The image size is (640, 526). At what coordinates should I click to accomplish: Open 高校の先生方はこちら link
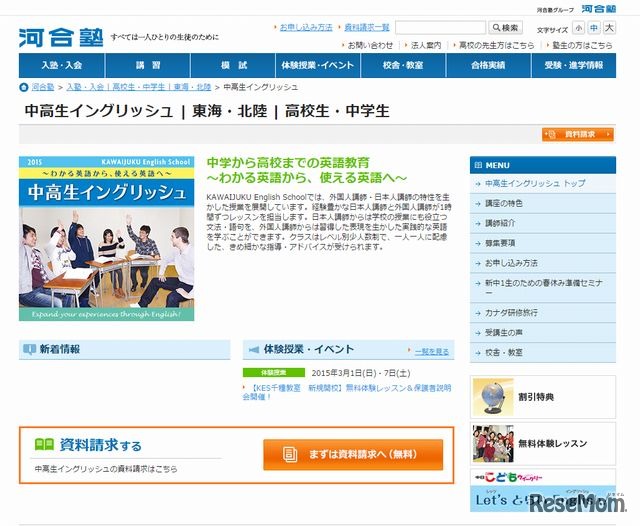pyautogui.click(x=496, y=45)
